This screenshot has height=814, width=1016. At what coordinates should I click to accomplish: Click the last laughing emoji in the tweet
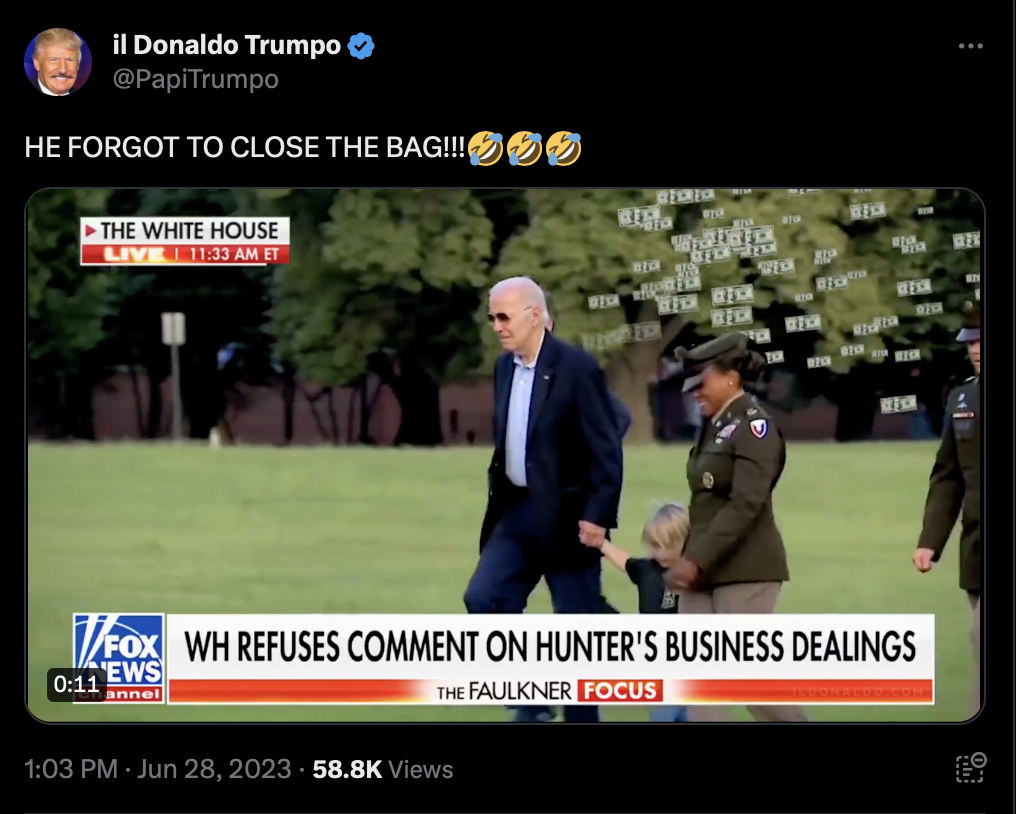[x=563, y=148]
